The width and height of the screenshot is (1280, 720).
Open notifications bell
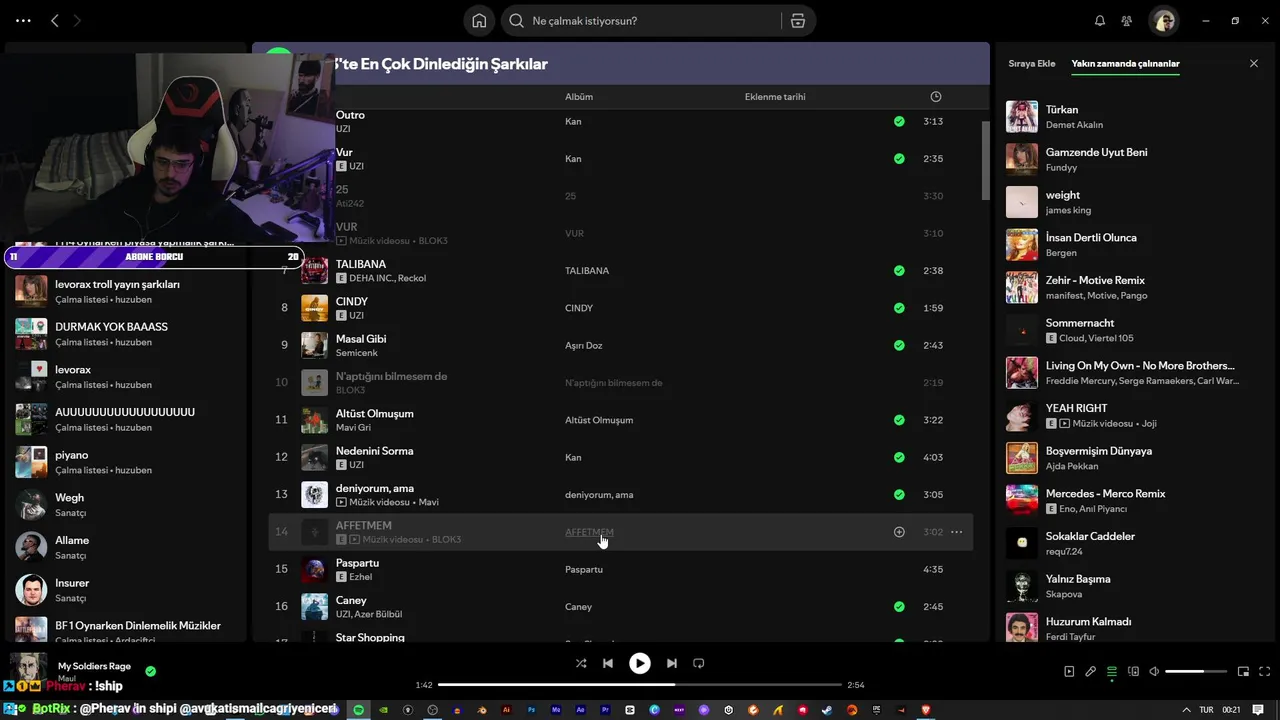pos(1100,21)
